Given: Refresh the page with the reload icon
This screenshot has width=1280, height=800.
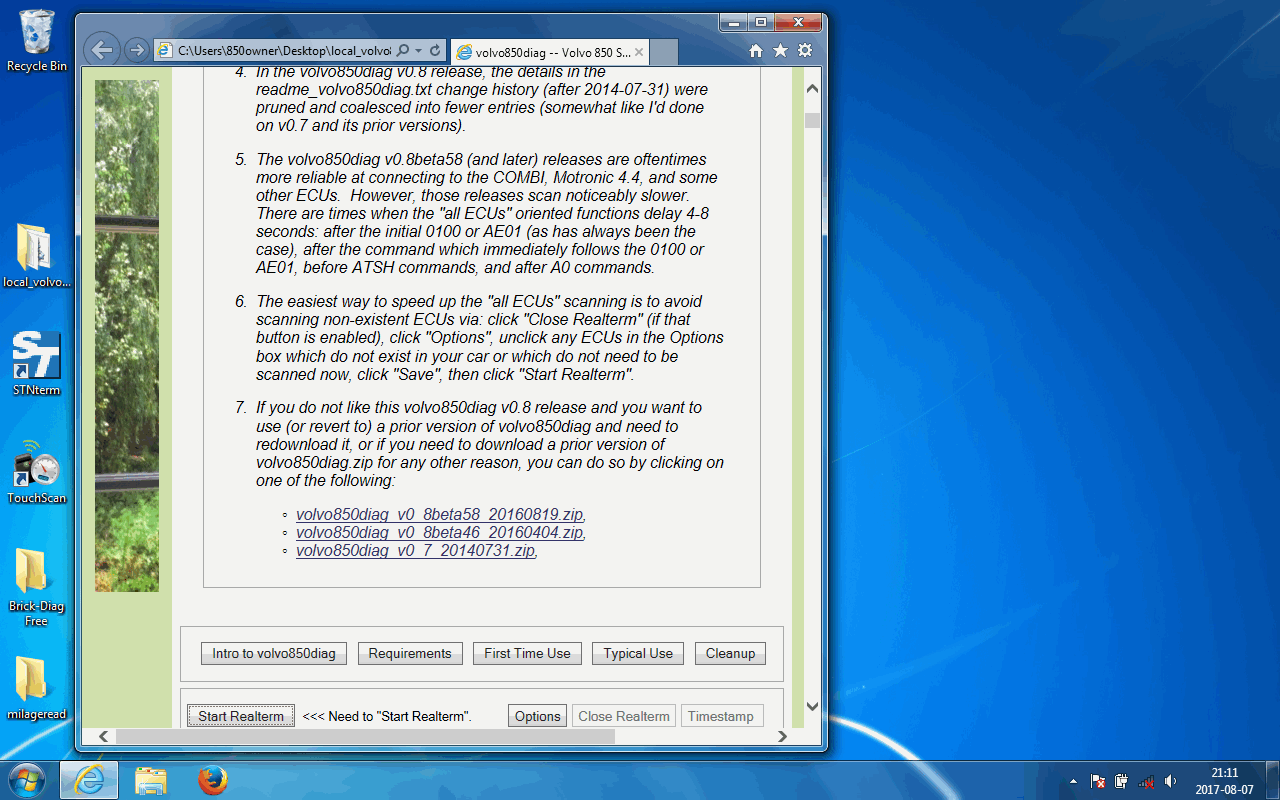Looking at the screenshot, I should pos(435,50).
